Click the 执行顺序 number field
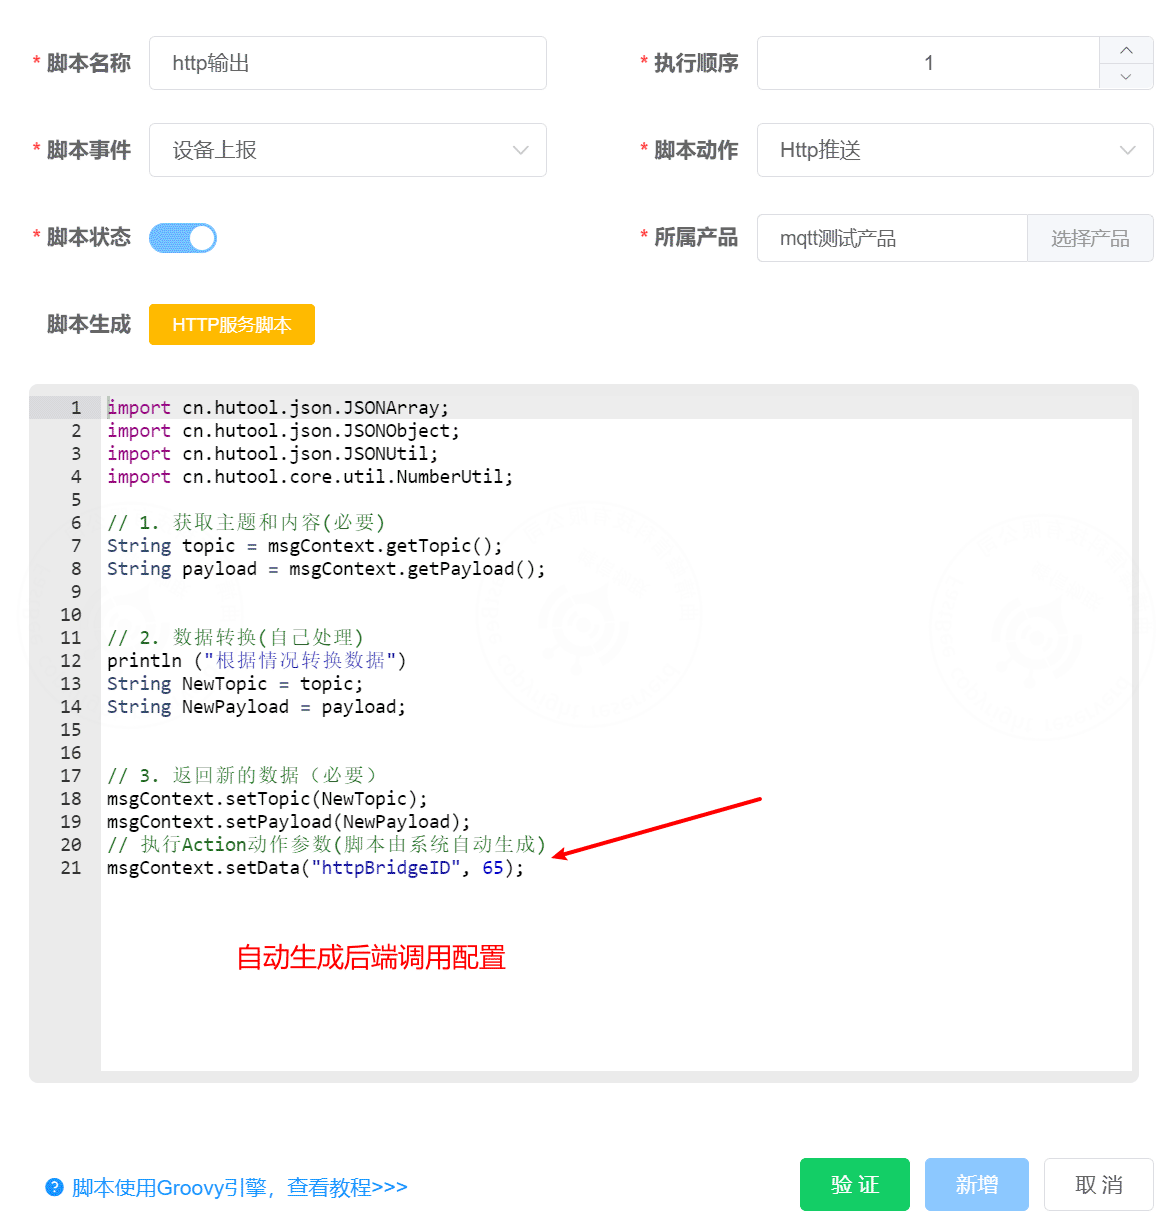Viewport: 1174px width, 1231px height. pyautogui.click(x=928, y=63)
